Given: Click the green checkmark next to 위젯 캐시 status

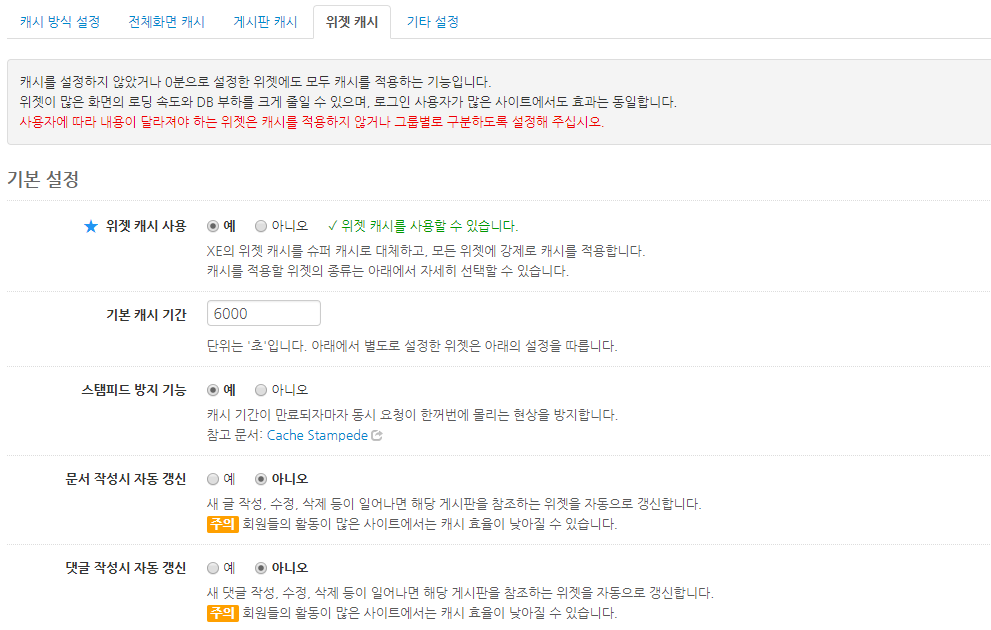Looking at the screenshot, I should coord(331,226).
